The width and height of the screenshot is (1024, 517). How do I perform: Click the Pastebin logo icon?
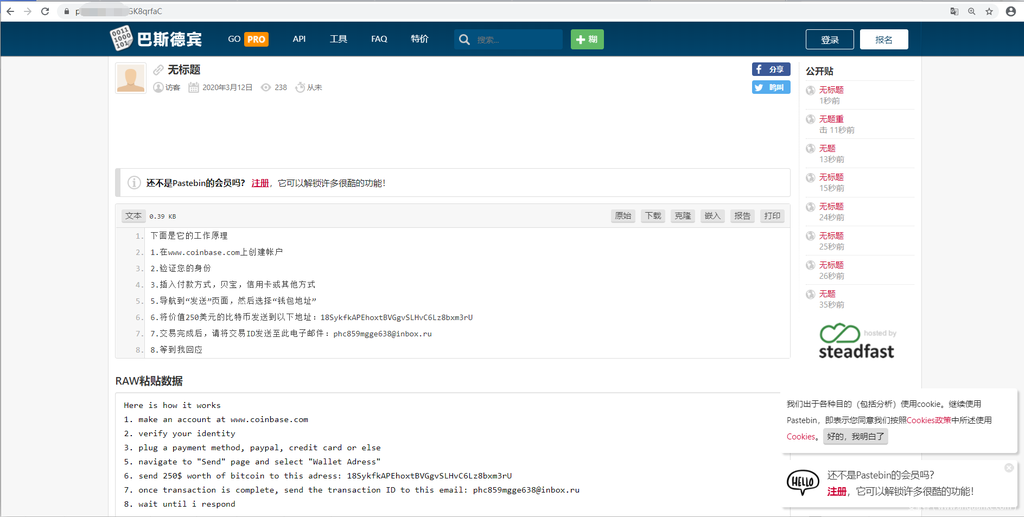(x=121, y=39)
